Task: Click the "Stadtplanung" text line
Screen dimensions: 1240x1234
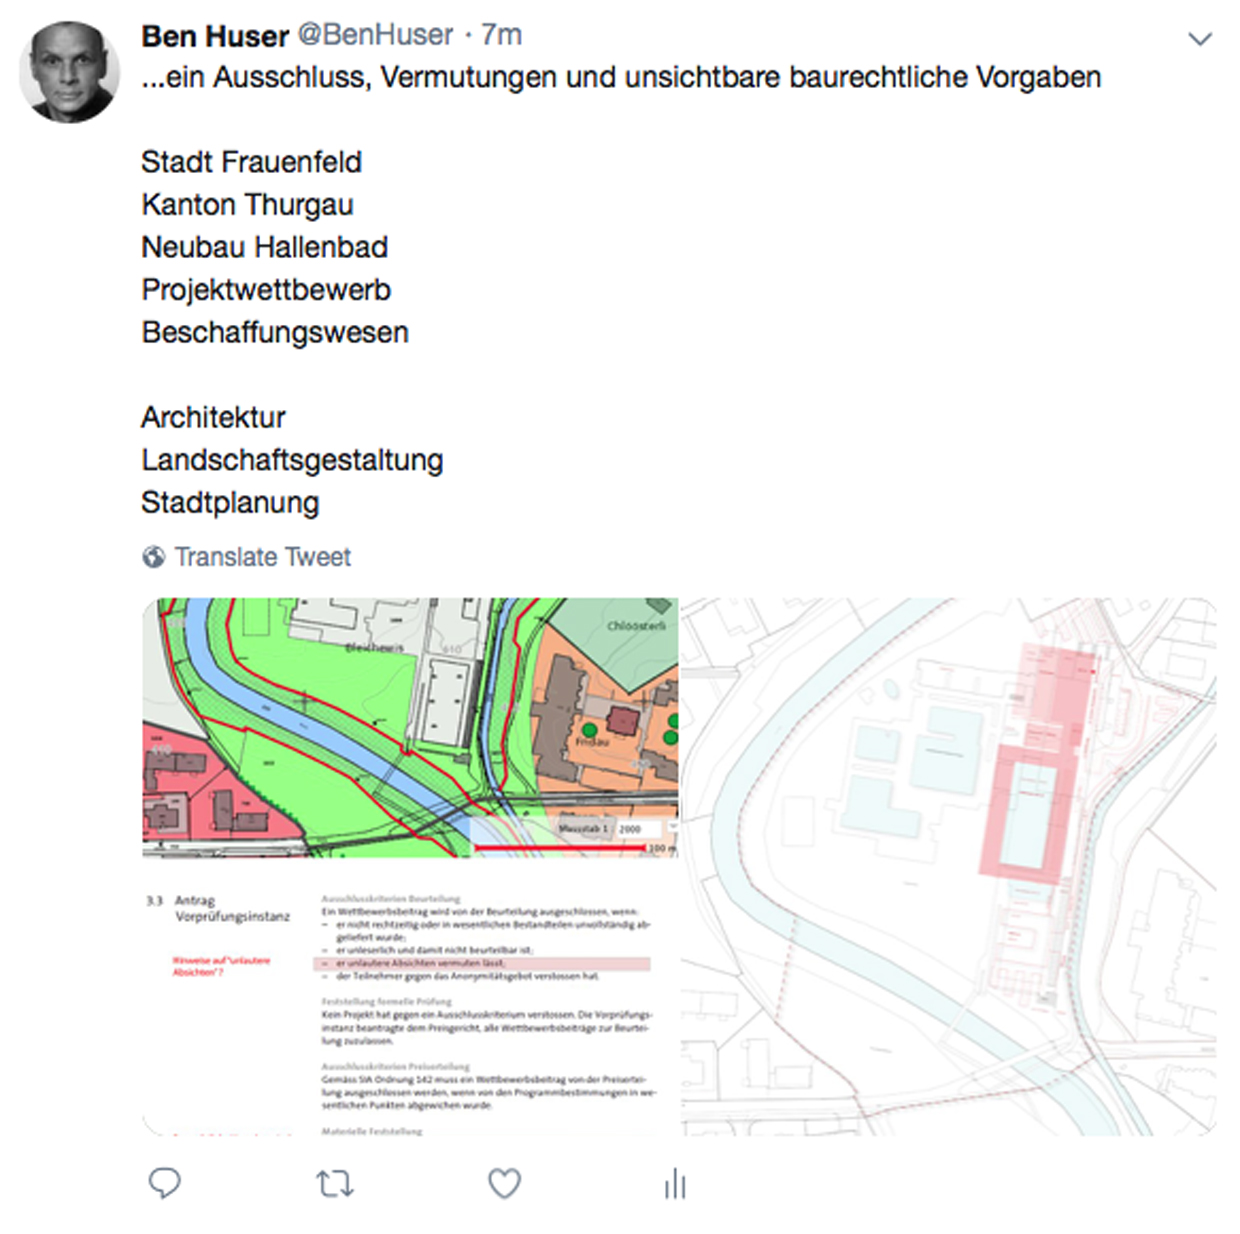Action: pos(230,503)
